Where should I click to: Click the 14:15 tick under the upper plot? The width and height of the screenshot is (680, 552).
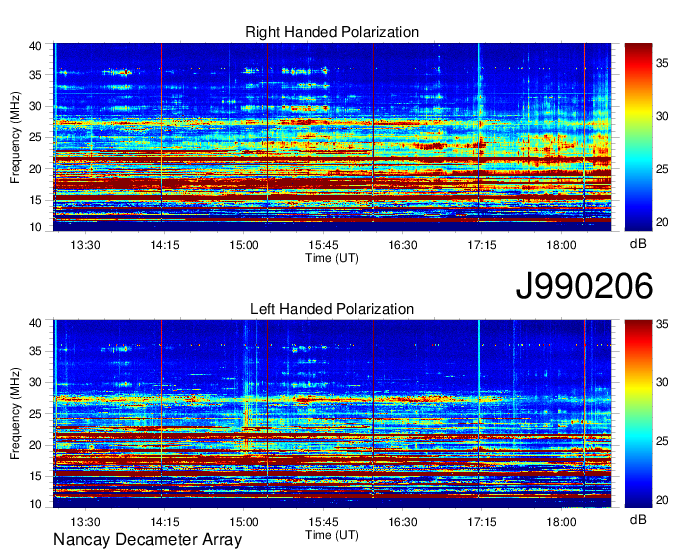click(164, 245)
